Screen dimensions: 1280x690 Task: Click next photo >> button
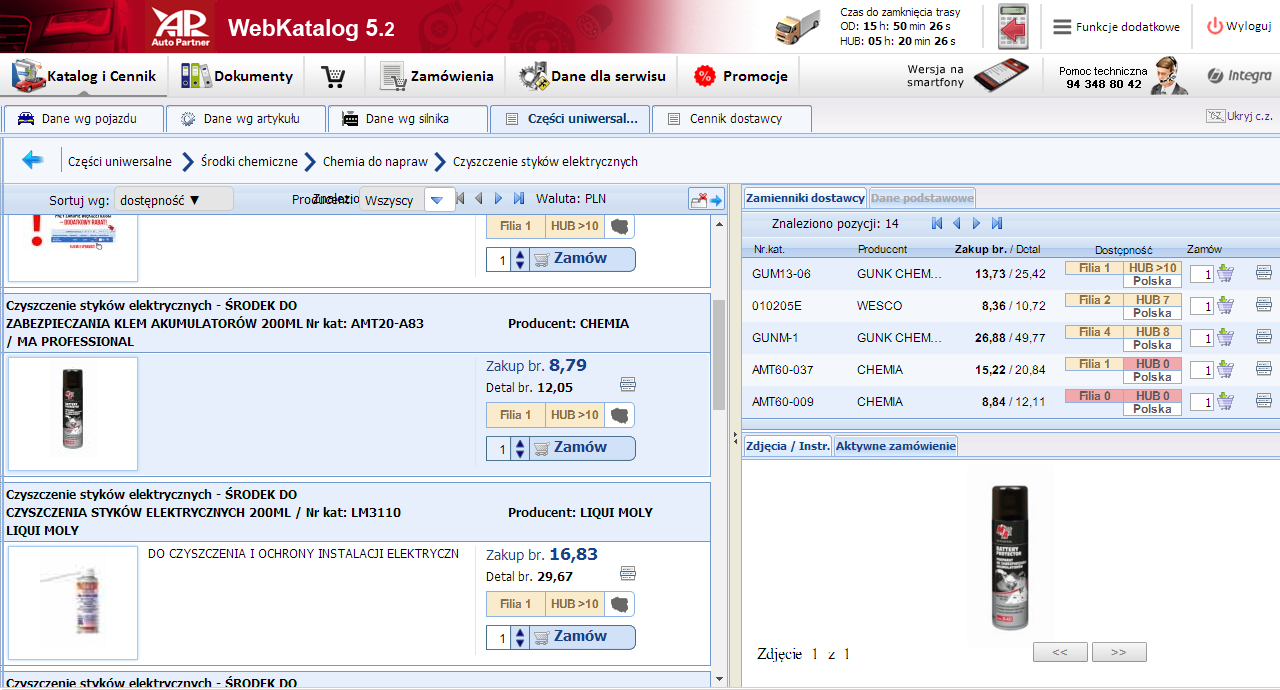click(x=1119, y=652)
